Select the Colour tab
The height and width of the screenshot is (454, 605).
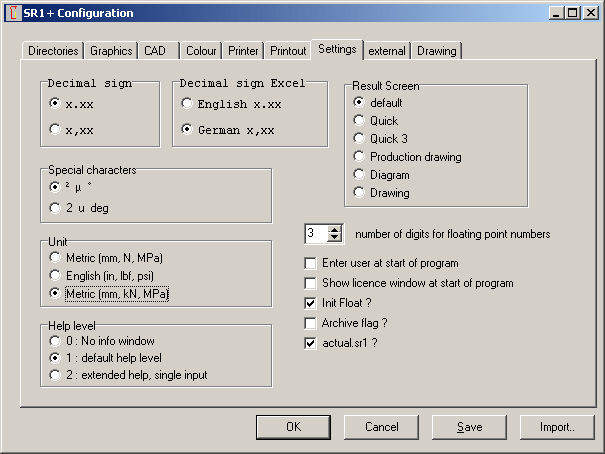pyautogui.click(x=201, y=51)
